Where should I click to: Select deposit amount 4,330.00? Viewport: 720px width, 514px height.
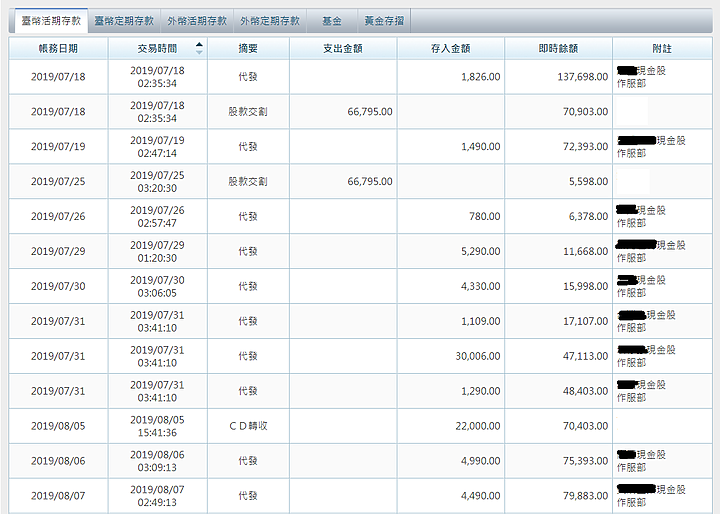click(x=481, y=286)
